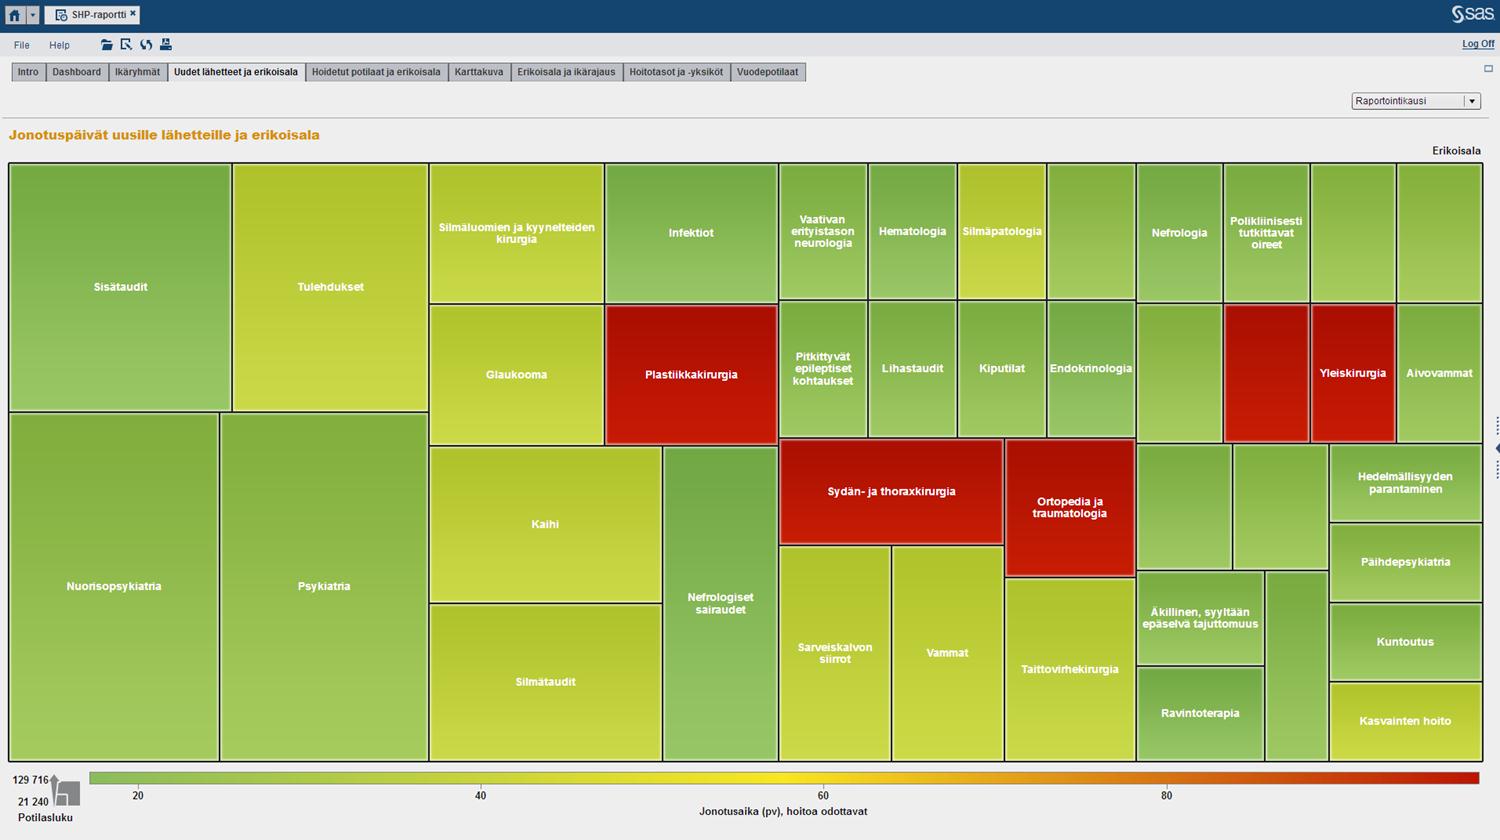Select the Ortopedia ja traumatologia tile
The height and width of the screenshot is (840, 1500).
[1070, 508]
